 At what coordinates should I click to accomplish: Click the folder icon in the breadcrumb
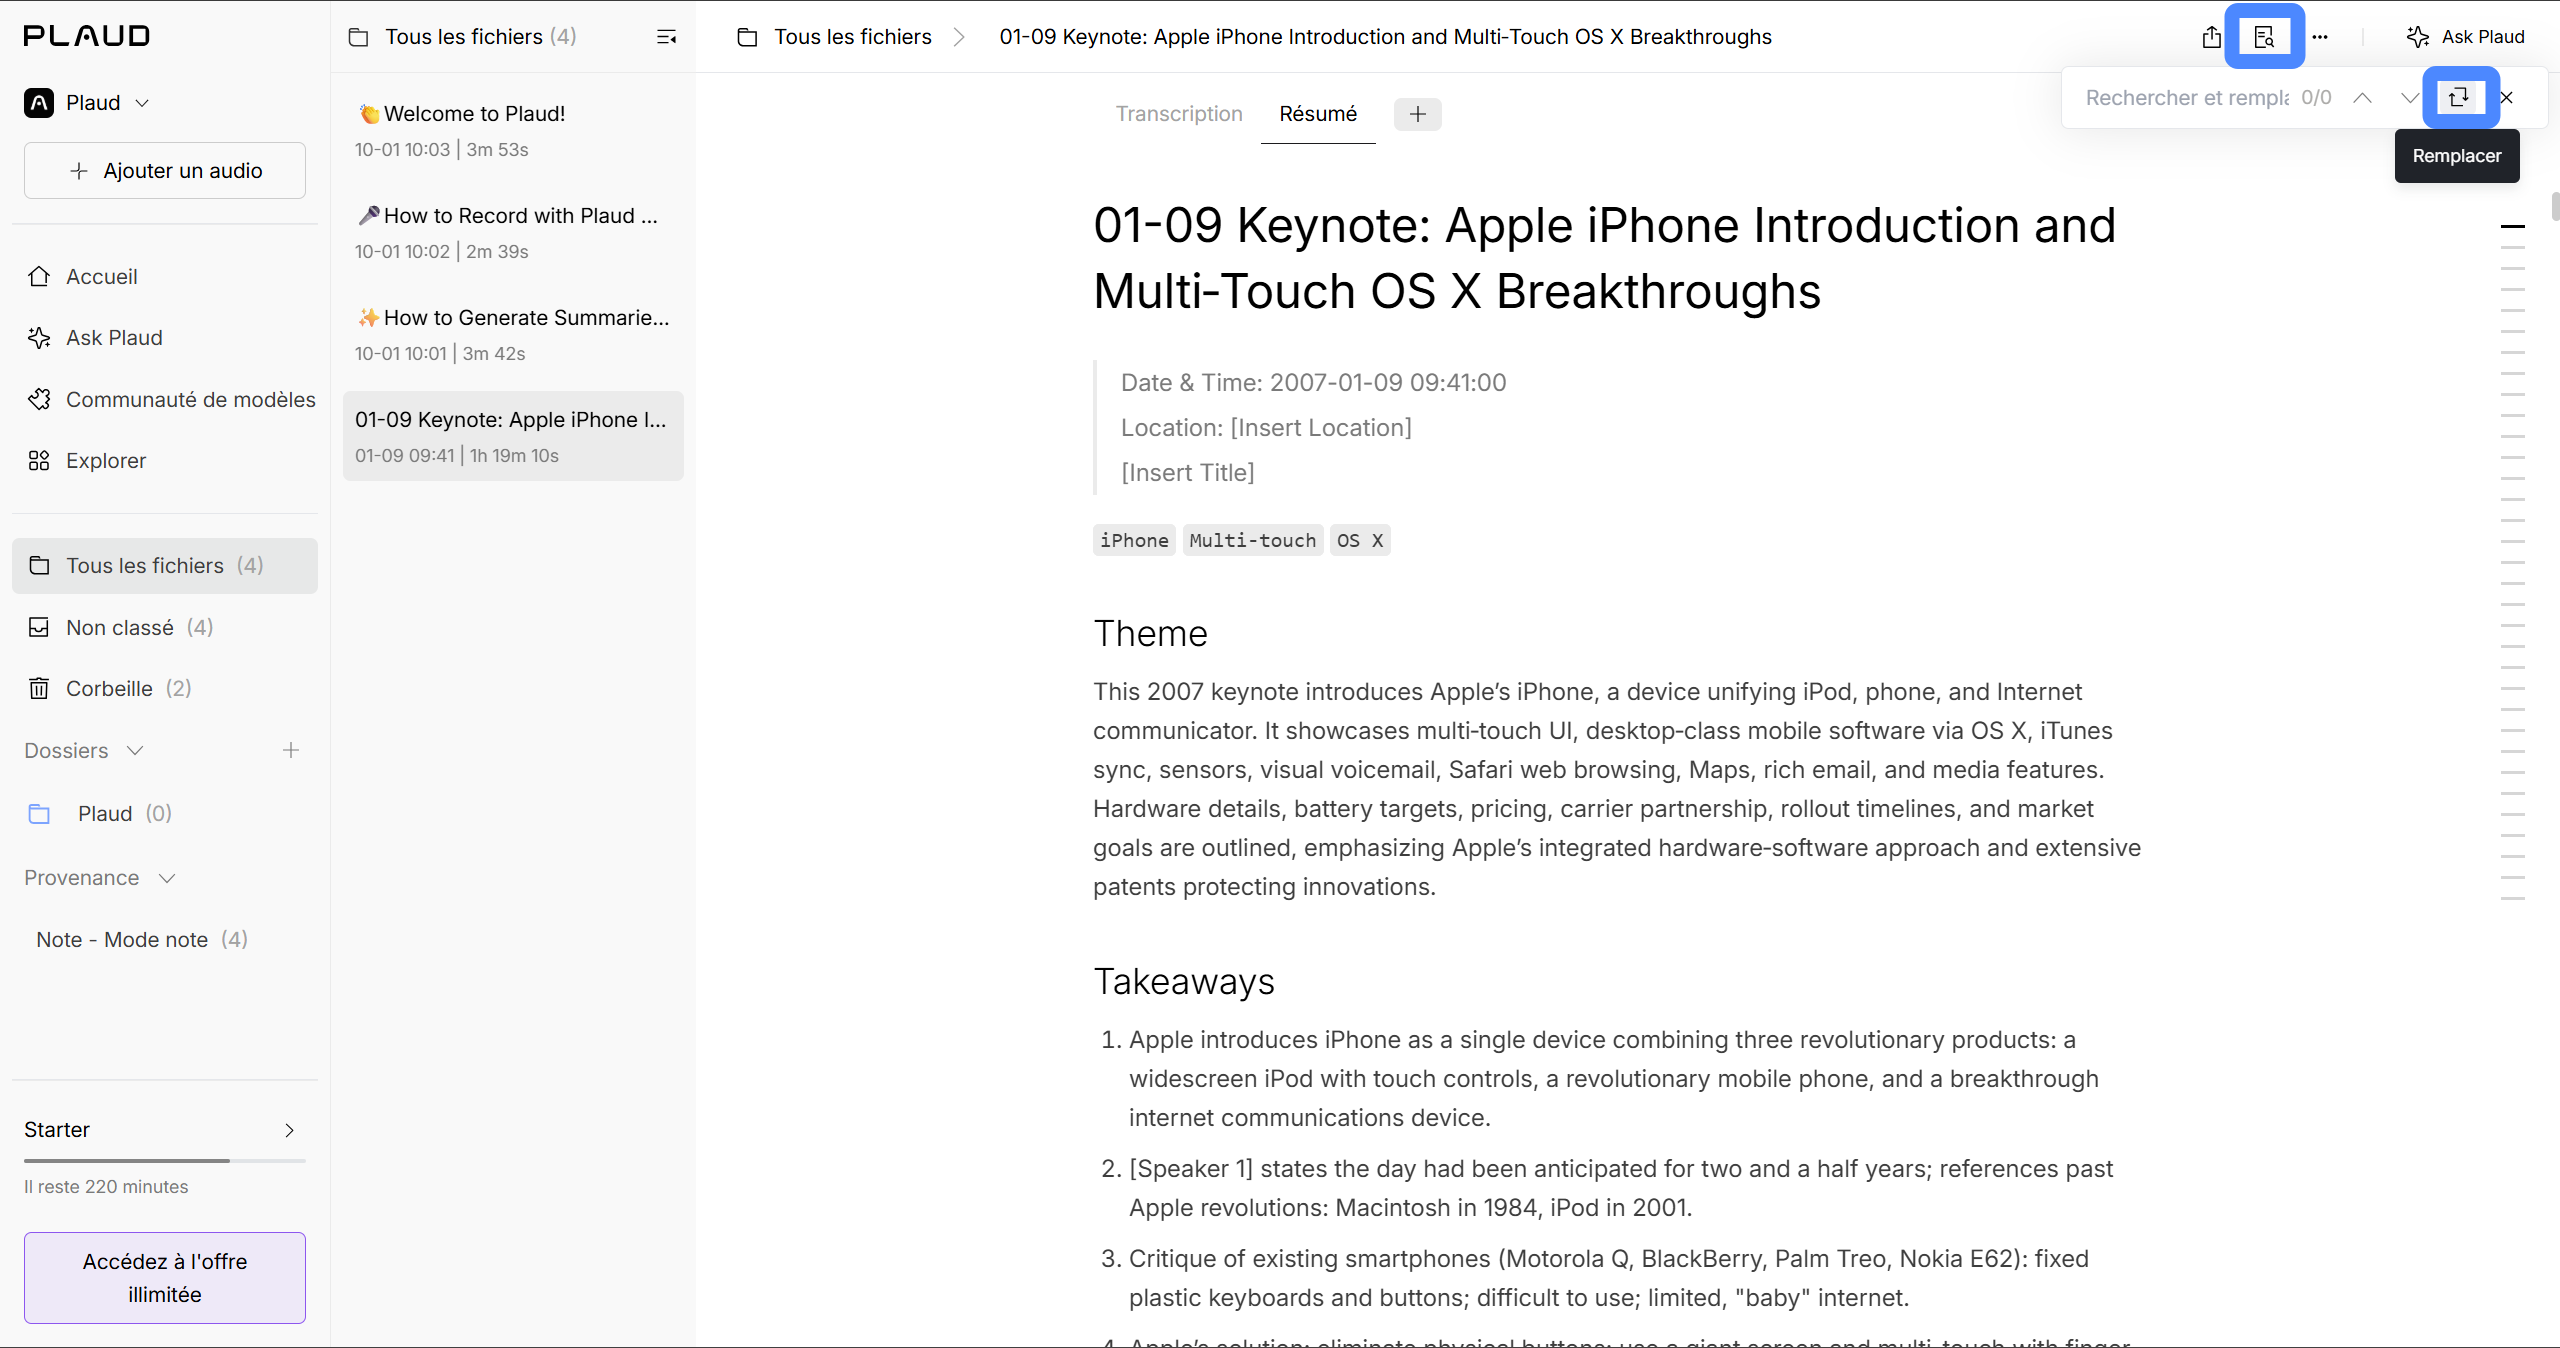747,37
